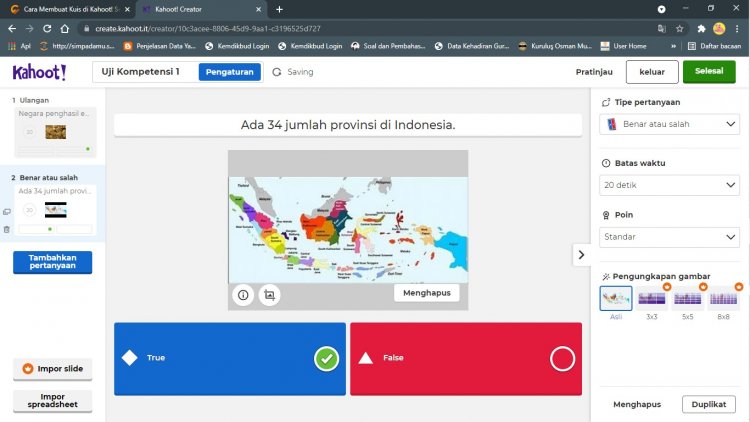Click Tambahkan pertanyaan button
750x422 pixels.
tap(52, 262)
